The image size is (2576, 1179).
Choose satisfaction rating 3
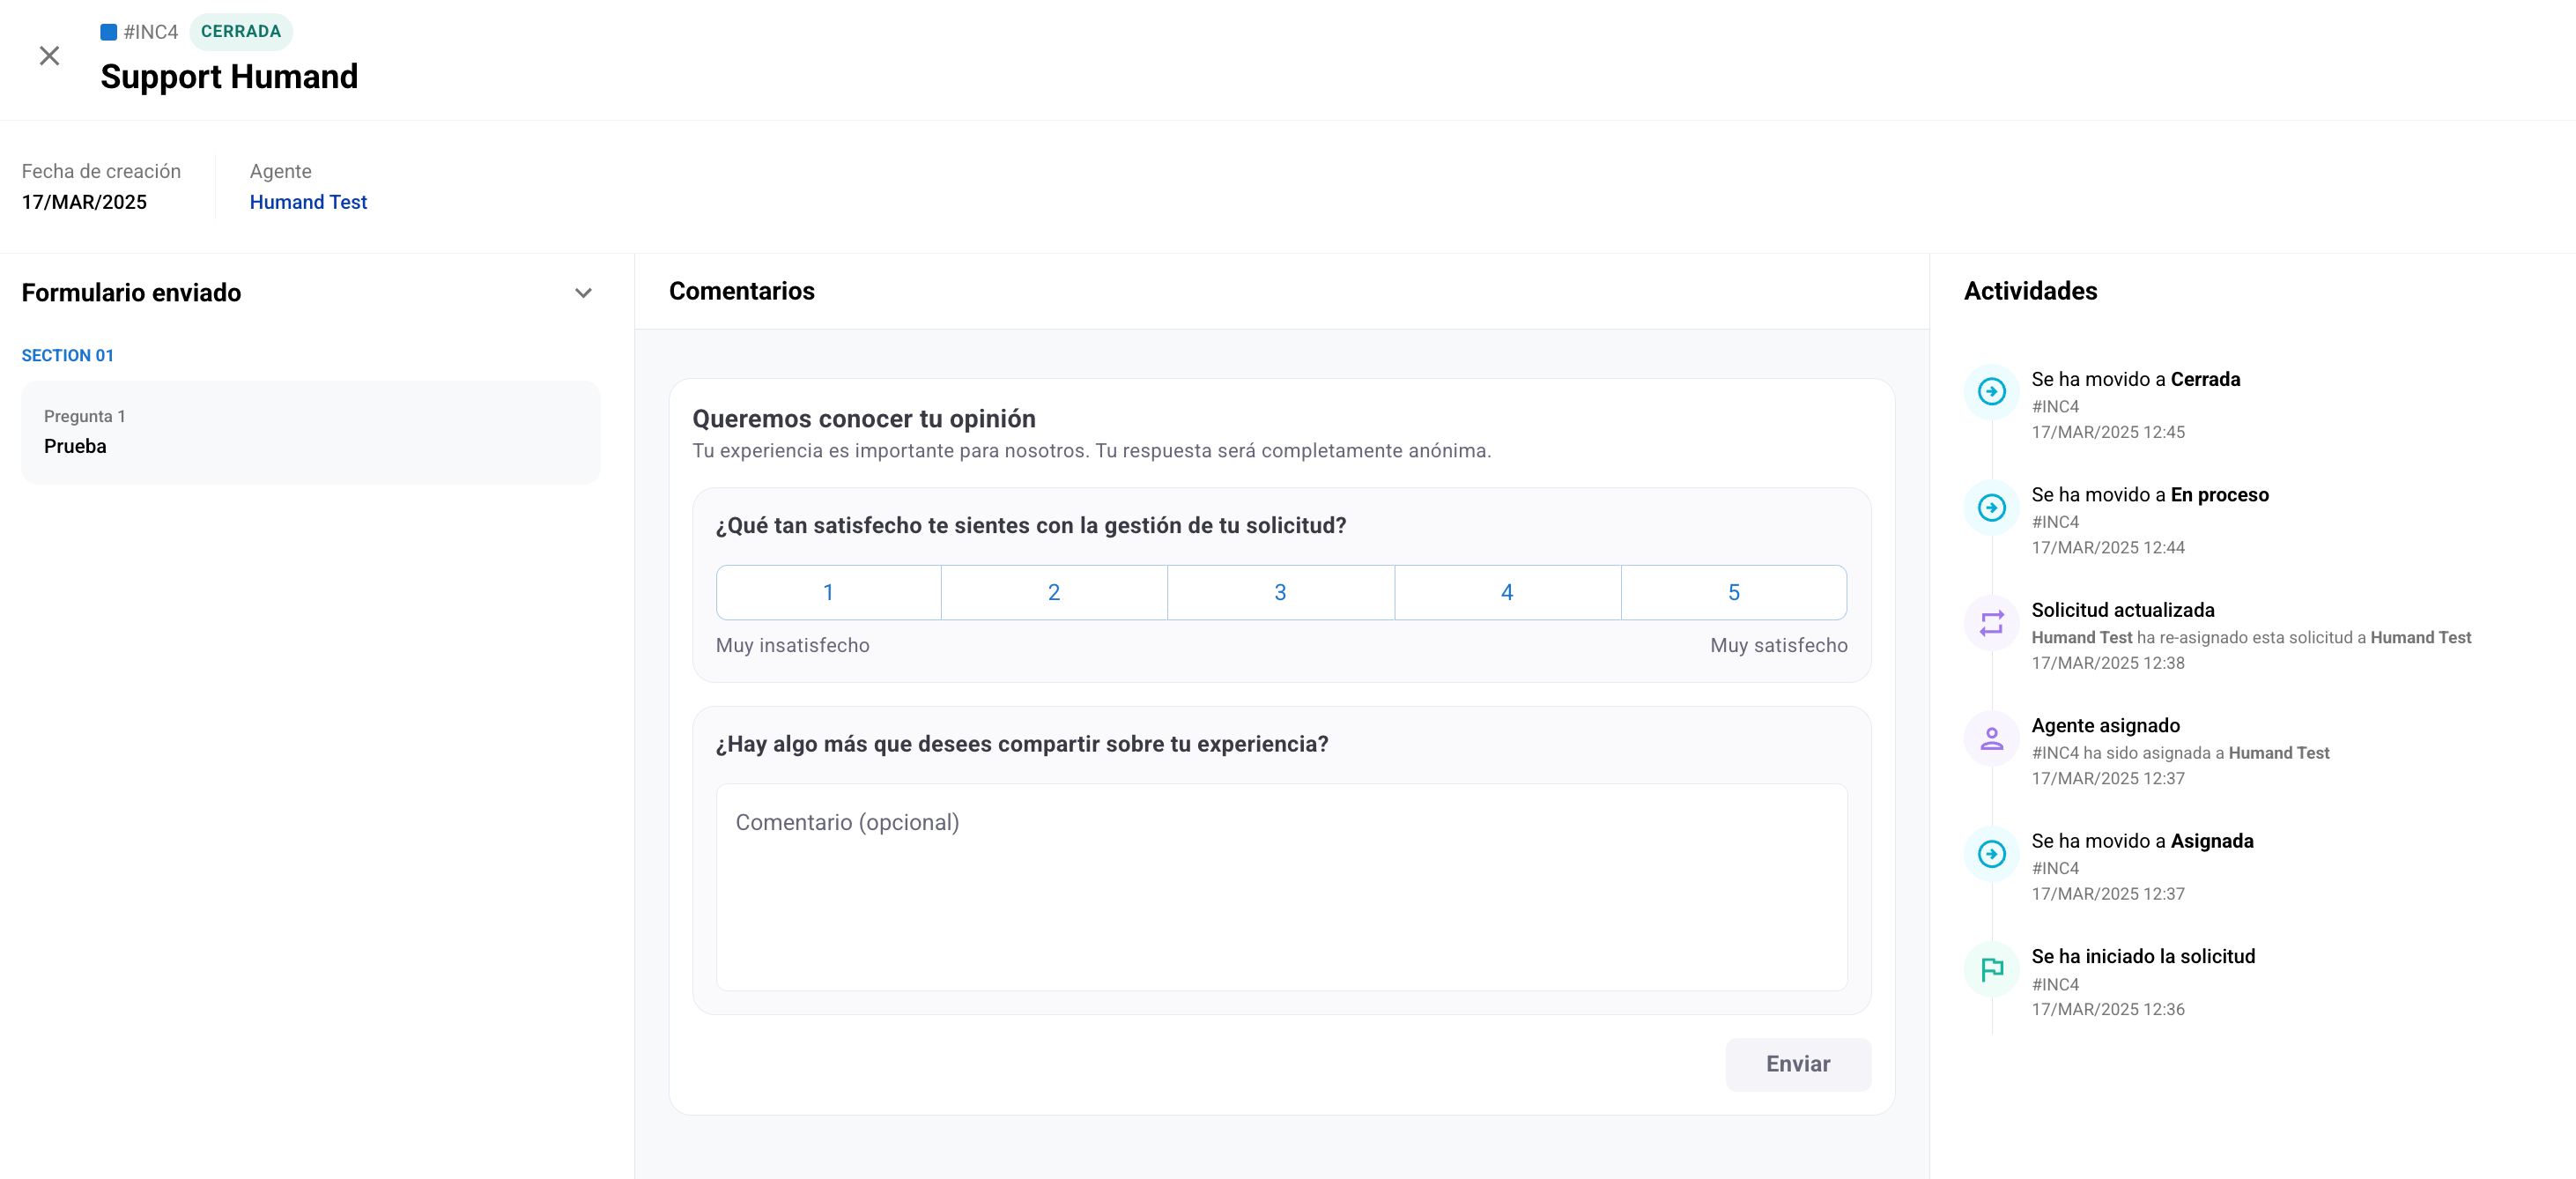click(1280, 592)
